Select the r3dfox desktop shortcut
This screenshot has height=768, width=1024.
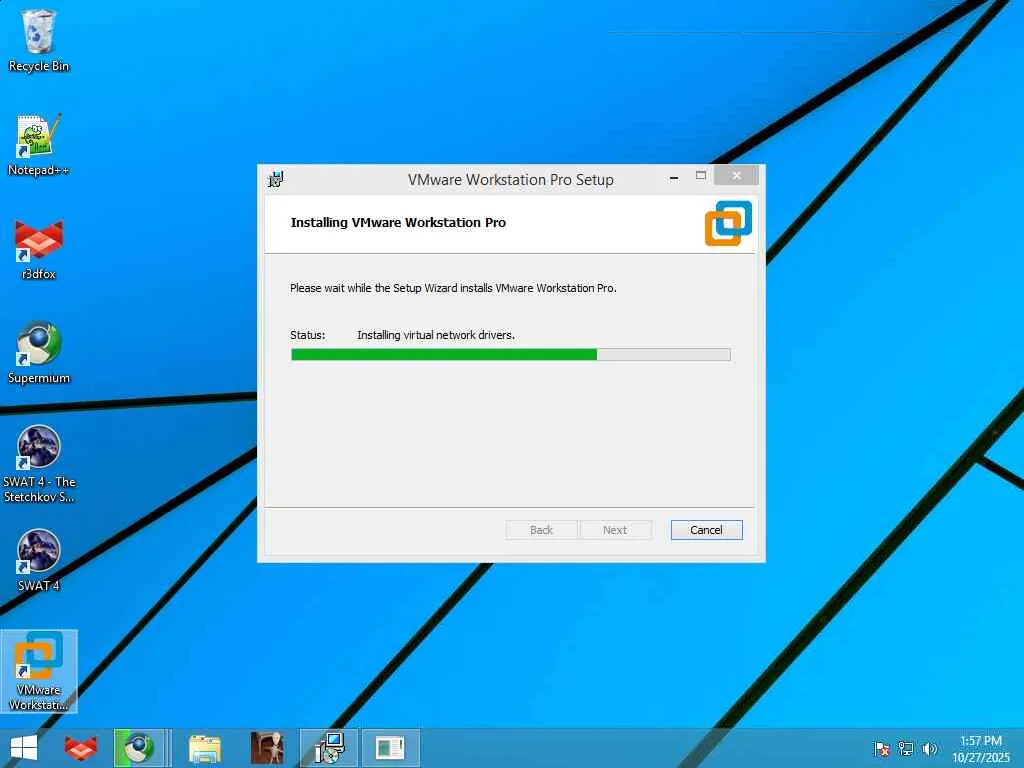[39, 249]
